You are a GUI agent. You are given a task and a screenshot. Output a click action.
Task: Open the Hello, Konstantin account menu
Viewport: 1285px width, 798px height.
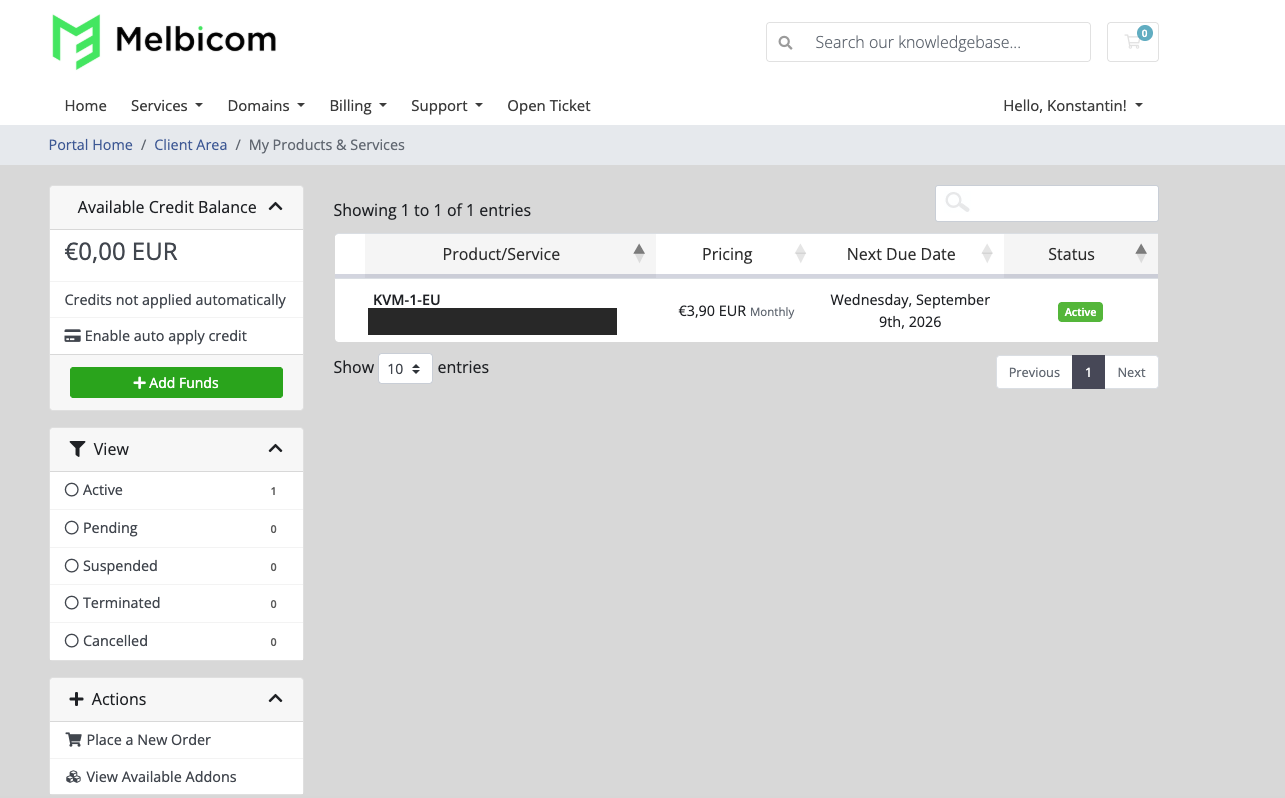tap(1073, 105)
